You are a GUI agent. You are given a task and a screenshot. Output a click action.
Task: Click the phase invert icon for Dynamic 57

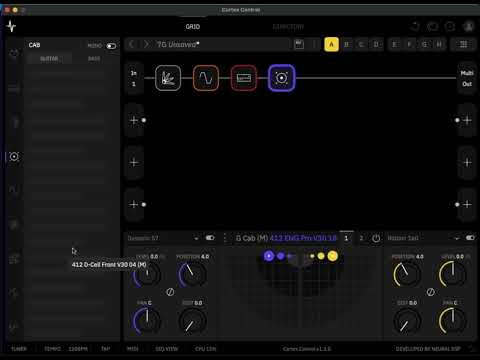tap(170, 292)
